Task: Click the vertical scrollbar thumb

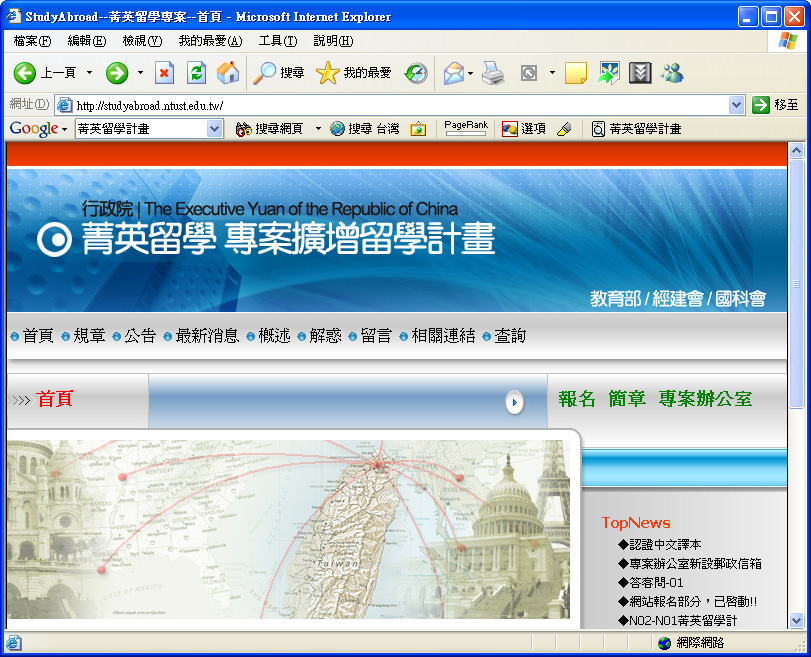Action: (797, 283)
